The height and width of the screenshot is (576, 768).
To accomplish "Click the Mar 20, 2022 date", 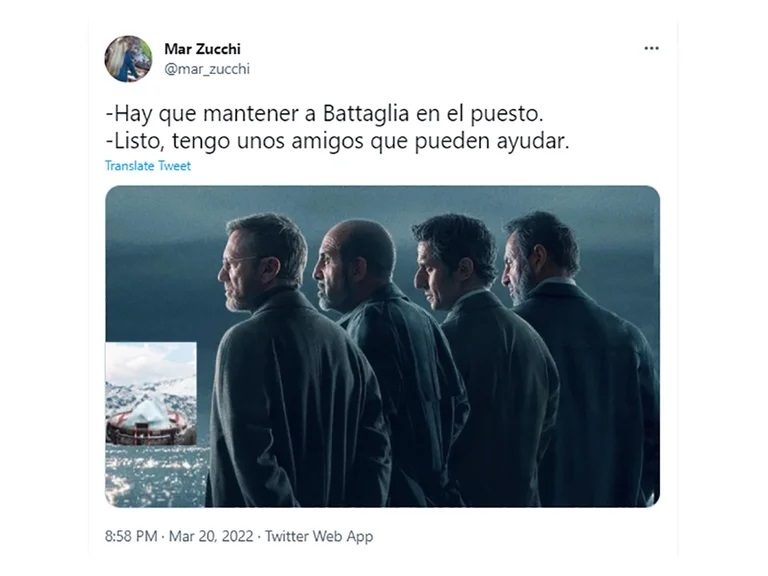I will click(x=211, y=536).
